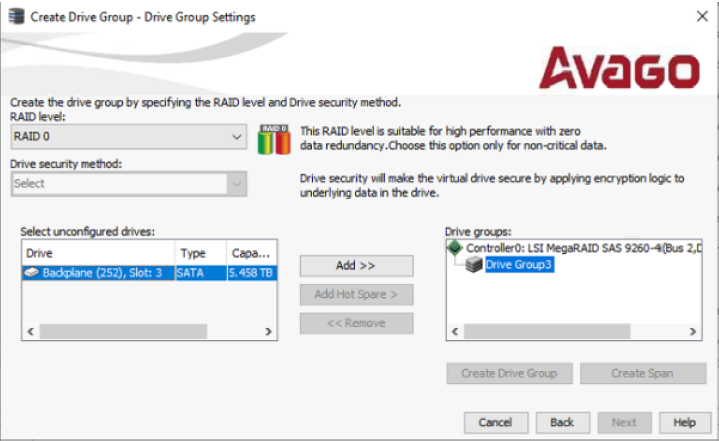
Task: Click the drive disk icon for Slot 3
Action: pos(32,273)
